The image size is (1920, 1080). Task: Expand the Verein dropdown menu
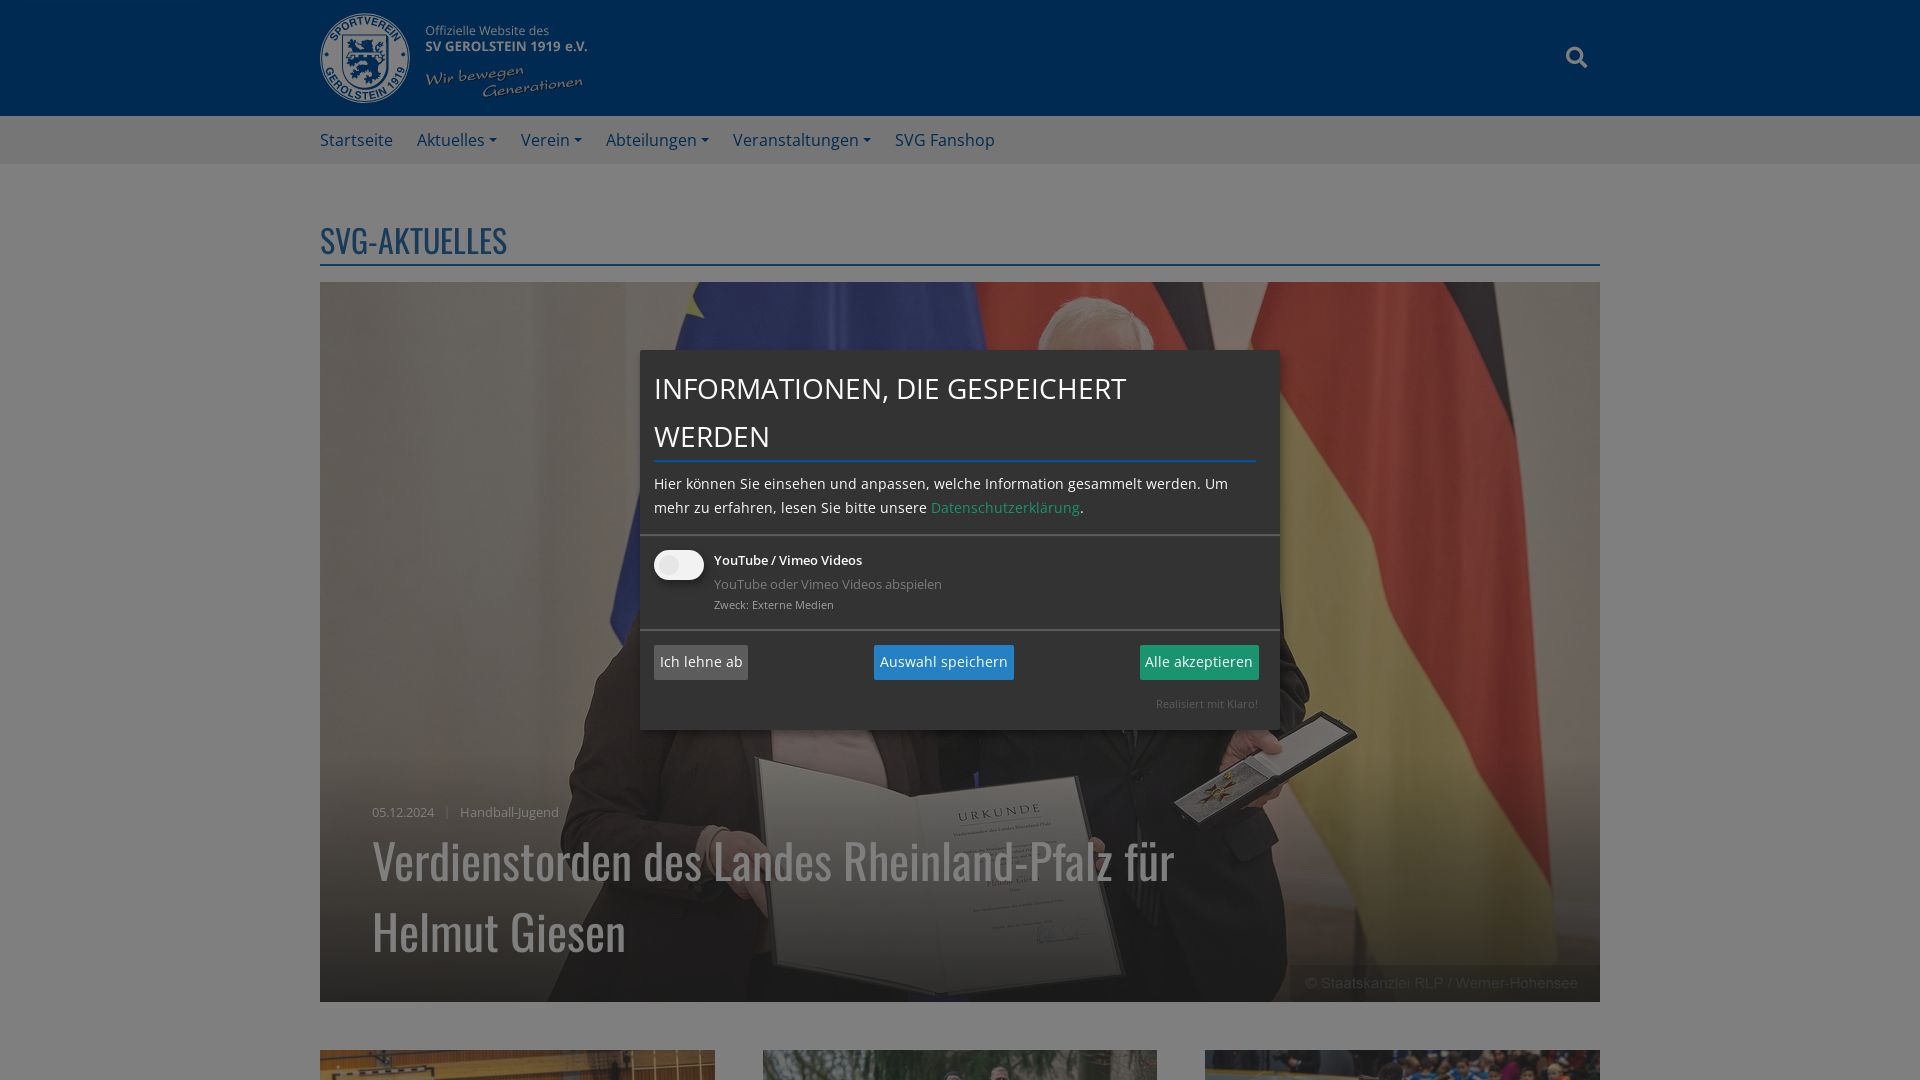[x=551, y=140]
